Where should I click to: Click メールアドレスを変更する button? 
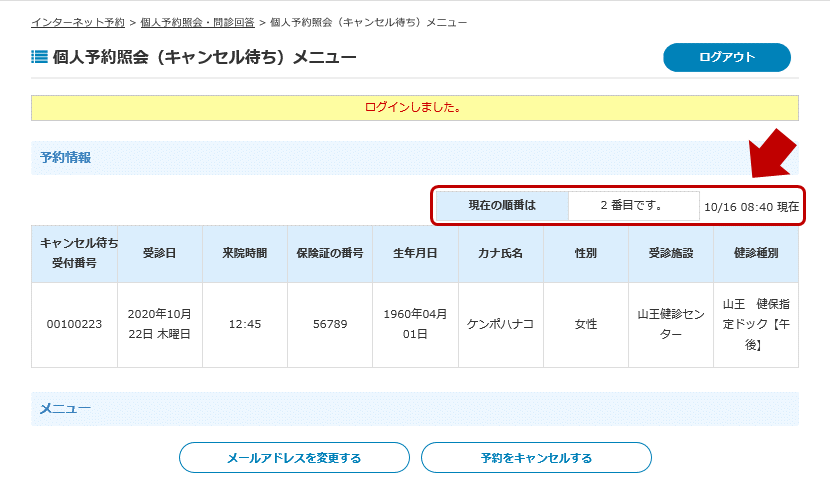click(294, 458)
